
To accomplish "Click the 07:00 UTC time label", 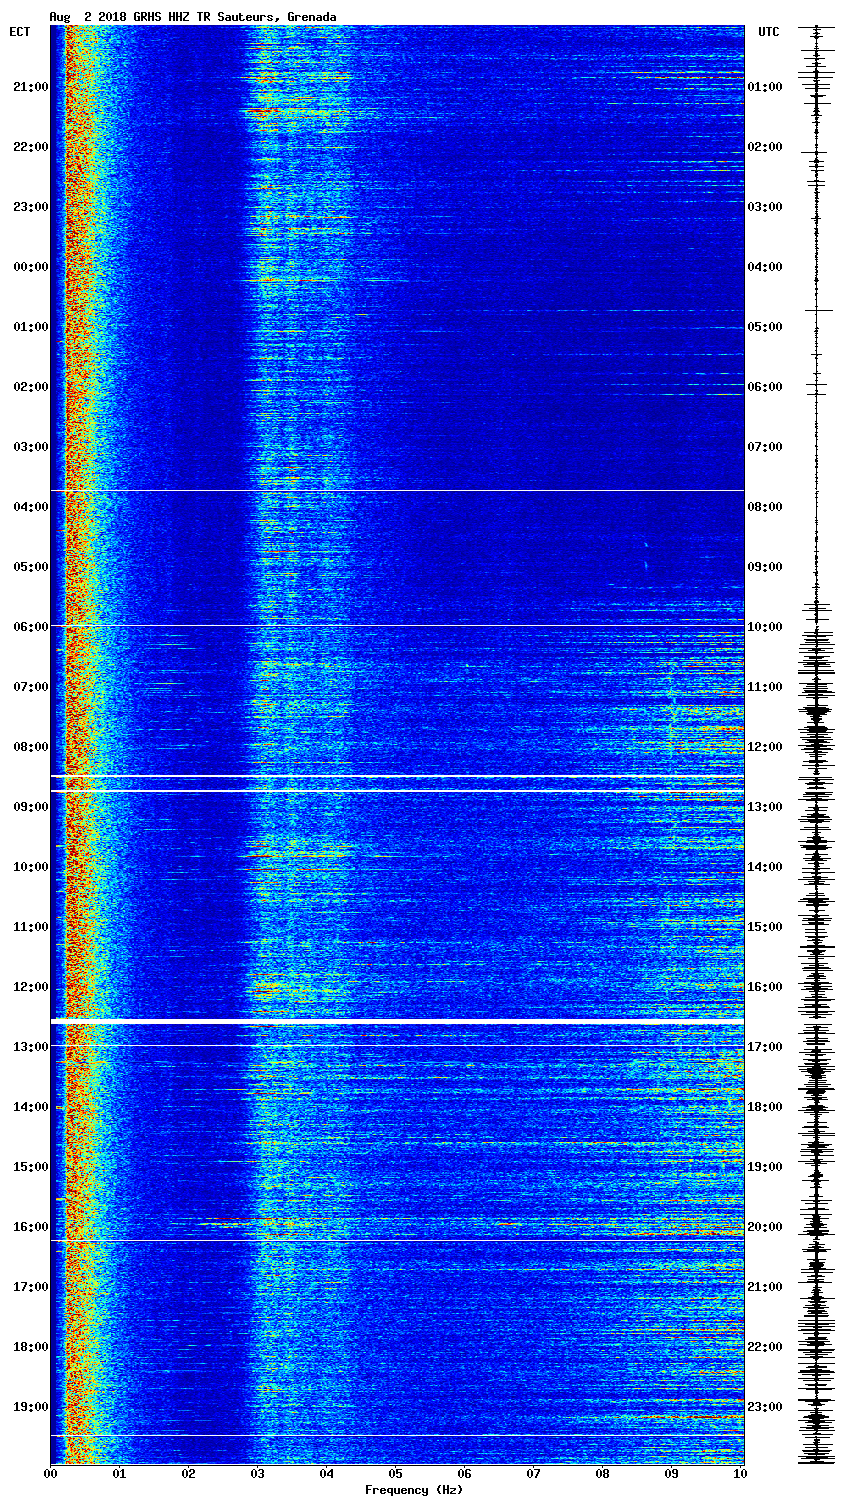I will point(765,447).
